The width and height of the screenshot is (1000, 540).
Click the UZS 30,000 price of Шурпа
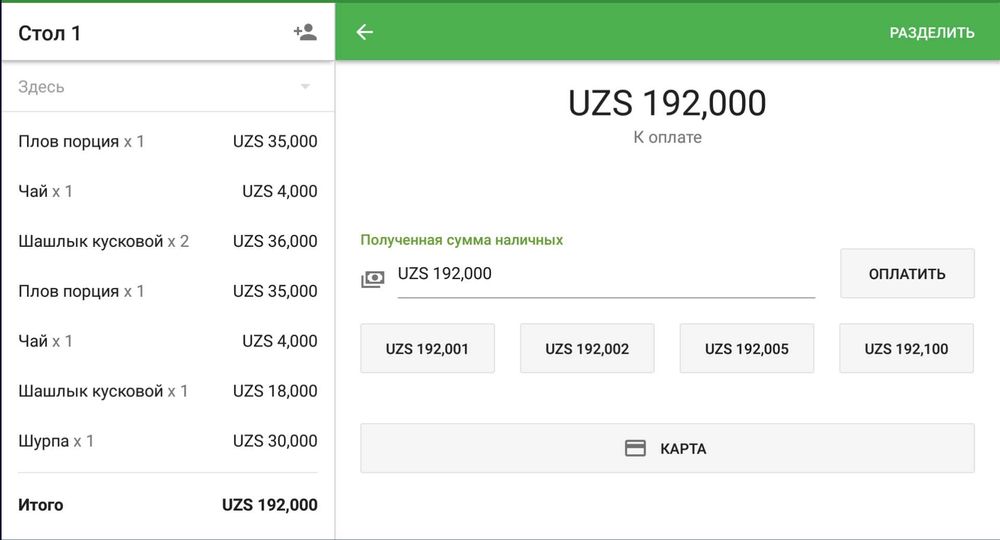coord(275,441)
